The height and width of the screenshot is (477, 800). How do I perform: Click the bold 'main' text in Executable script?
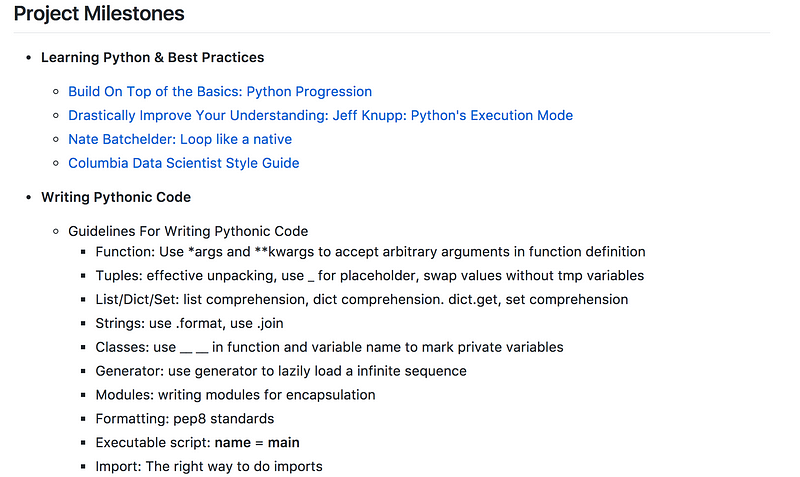(x=281, y=443)
